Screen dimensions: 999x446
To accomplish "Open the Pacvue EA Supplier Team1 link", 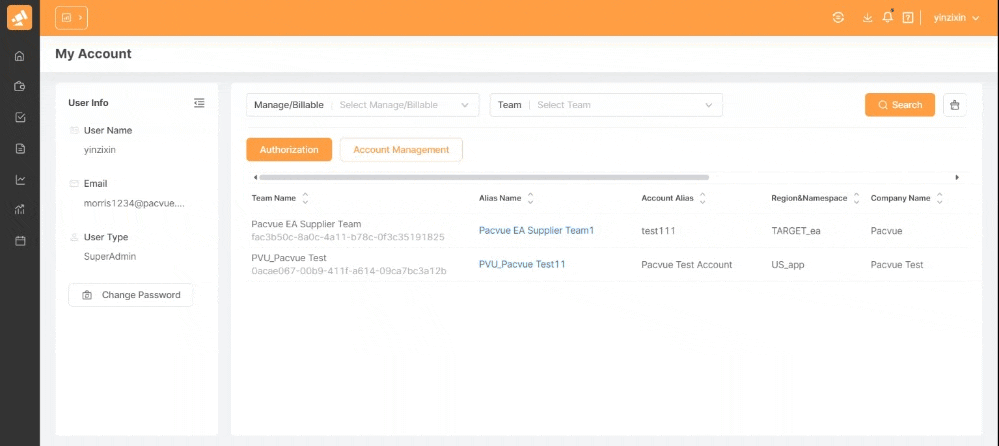I will click(536, 231).
